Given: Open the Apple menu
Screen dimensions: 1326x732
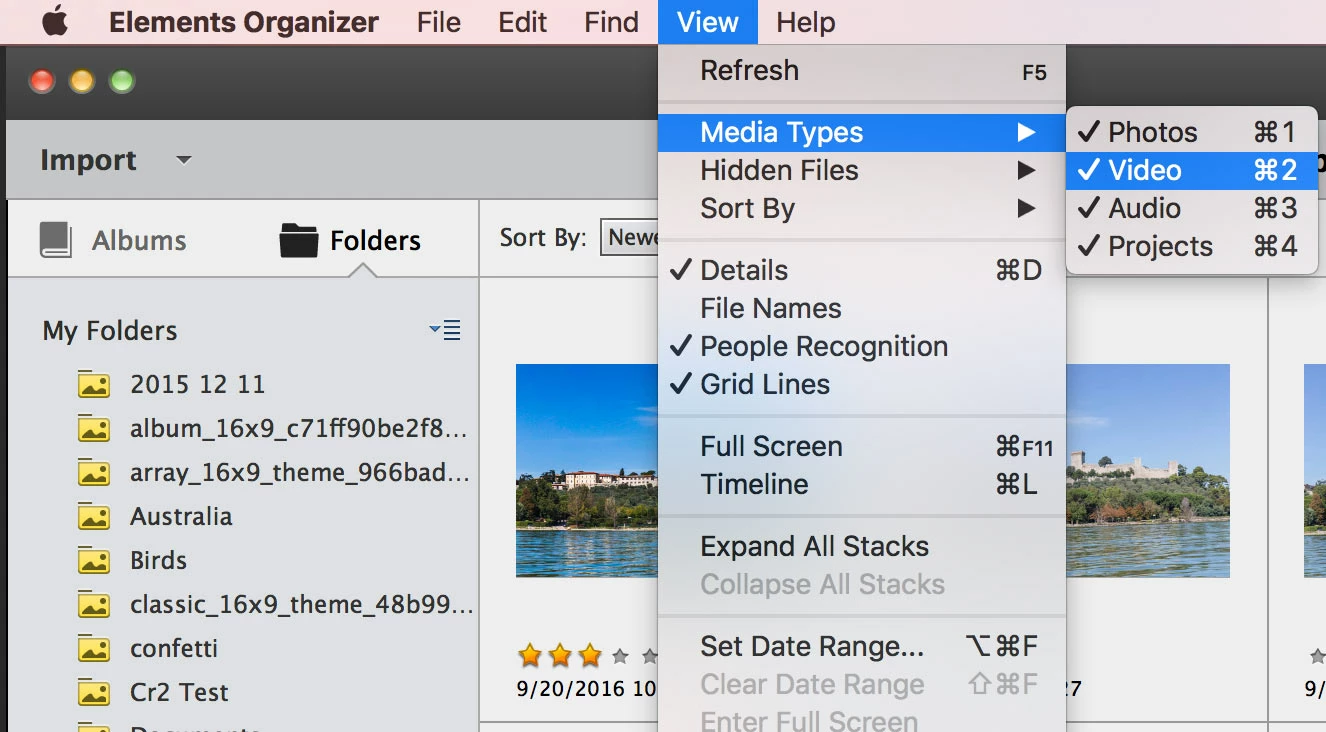Looking at the screenshot, I should pos(54,22).
